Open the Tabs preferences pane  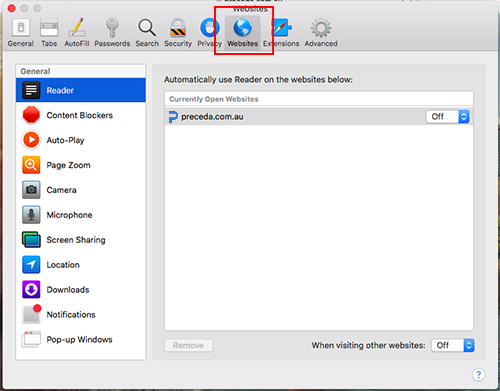[x=49, y=33]
